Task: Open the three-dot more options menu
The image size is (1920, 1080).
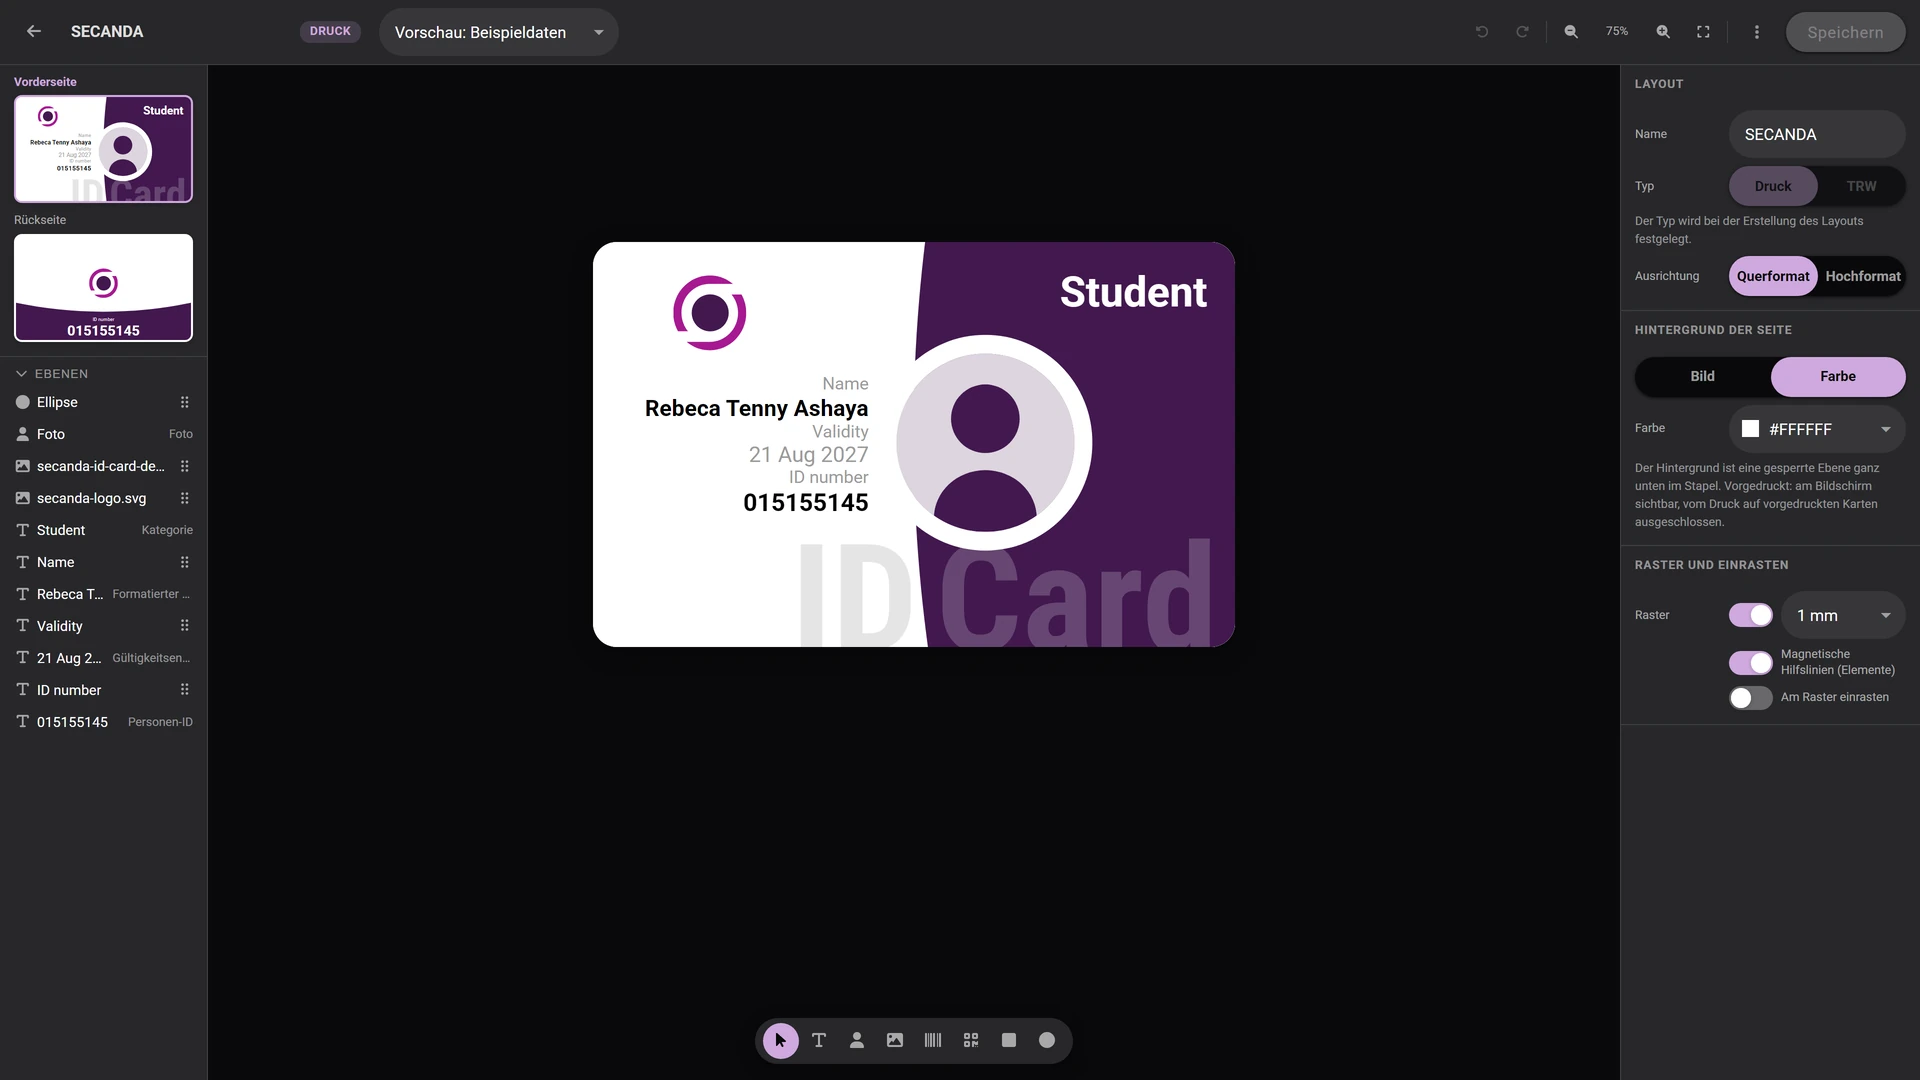Action: [1757, 32]
